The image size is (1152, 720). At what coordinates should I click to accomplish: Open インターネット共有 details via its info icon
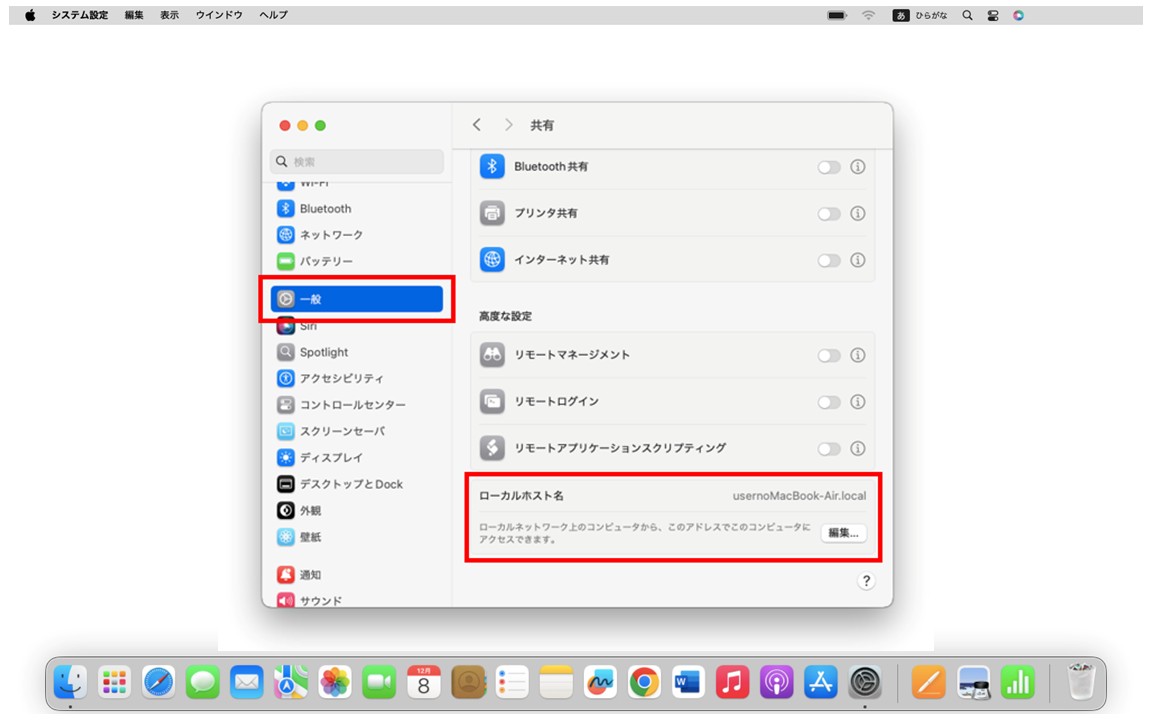[x=857, y=260]
